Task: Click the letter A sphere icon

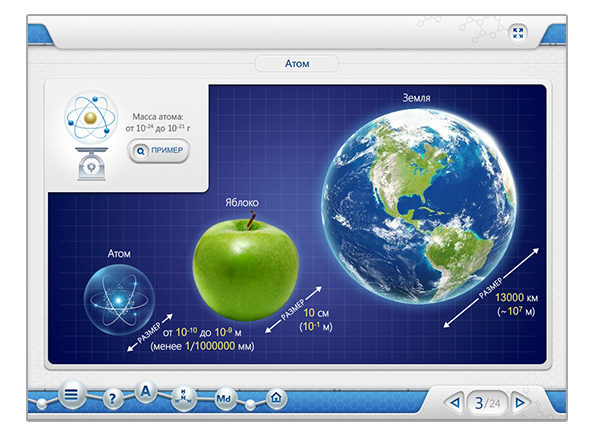Action: pyautogui.click(x=145, y=392)
